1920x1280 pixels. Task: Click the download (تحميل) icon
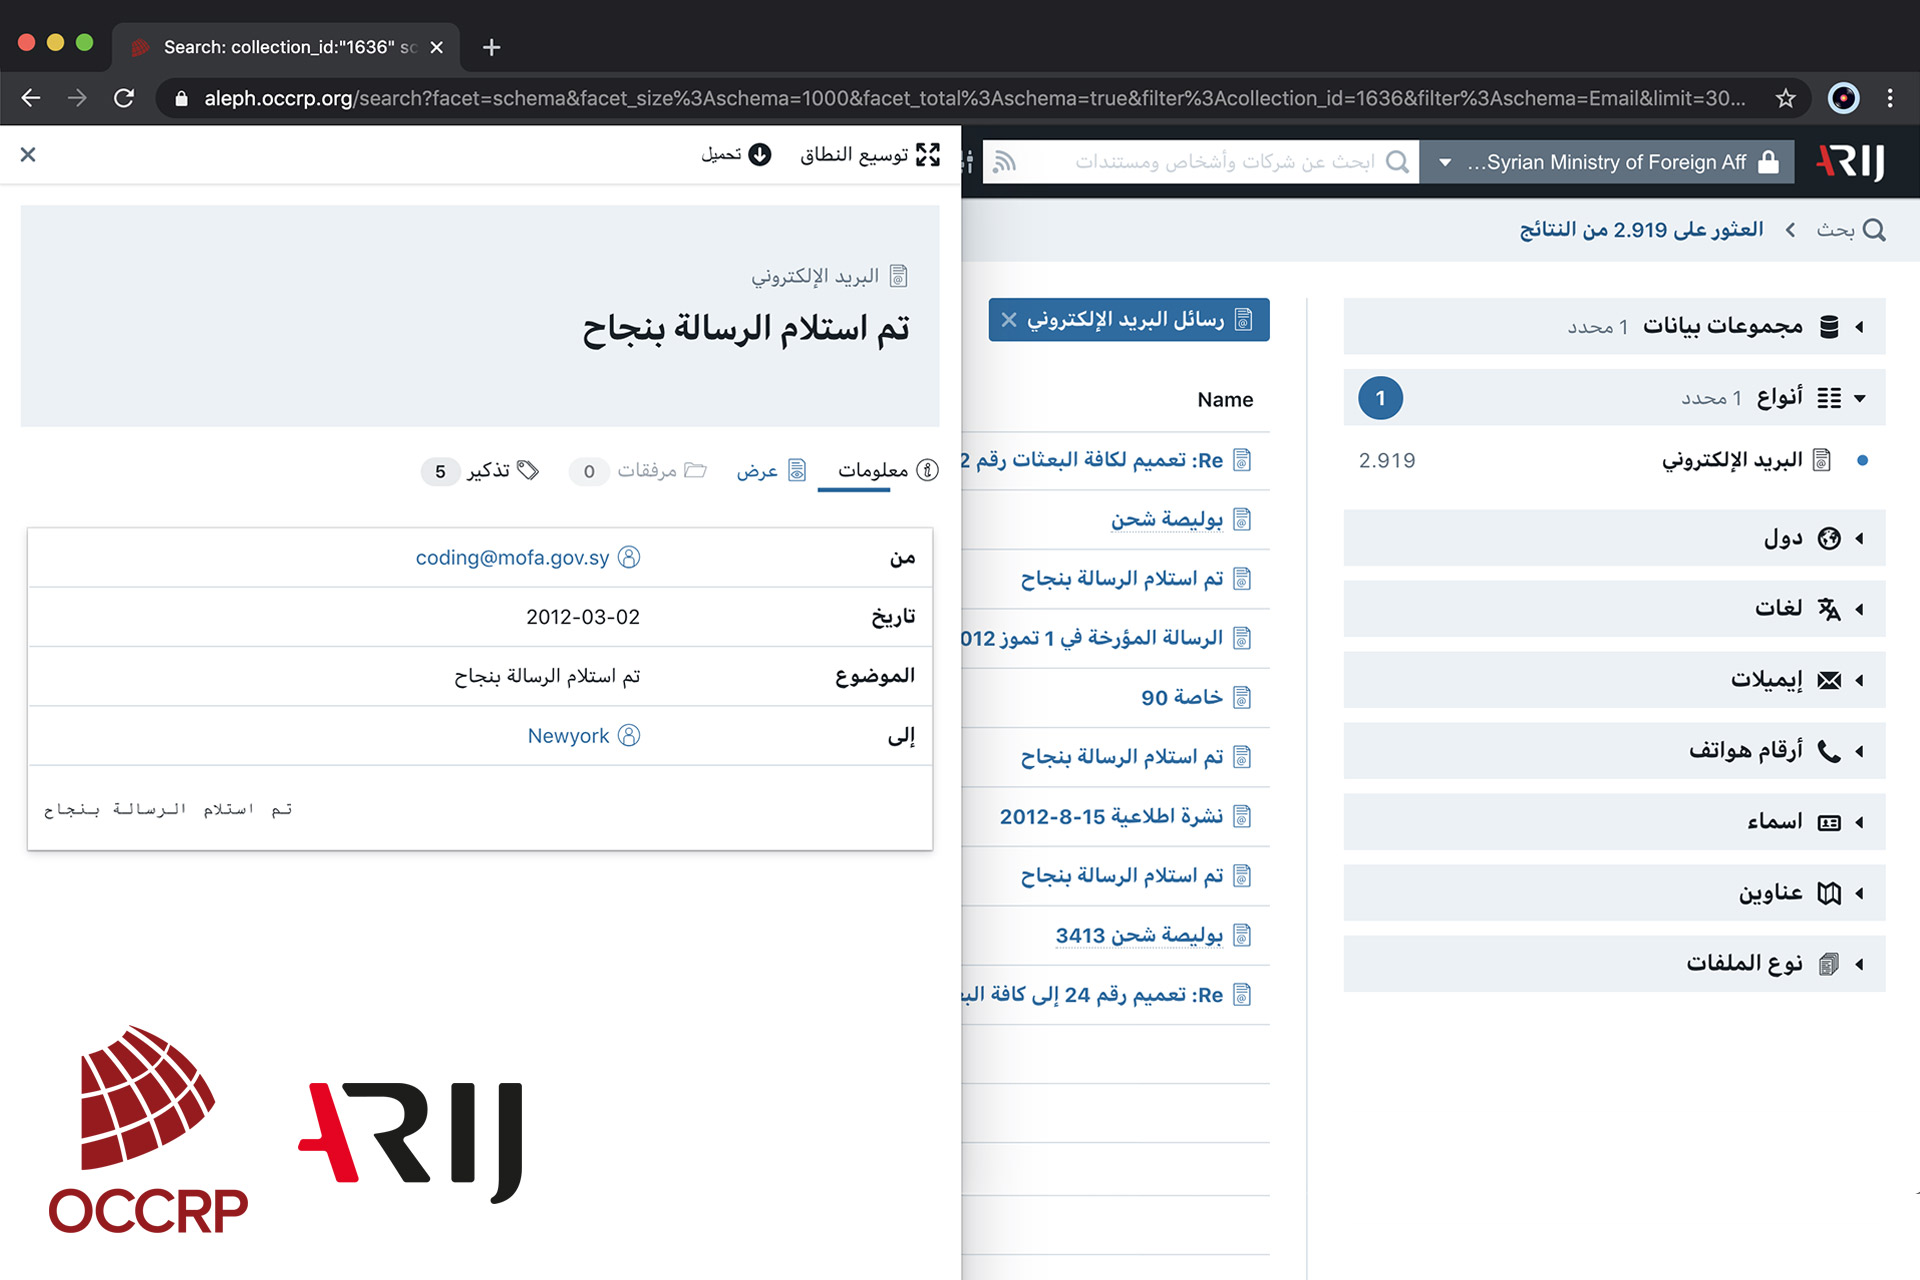(x=760, y=154)
